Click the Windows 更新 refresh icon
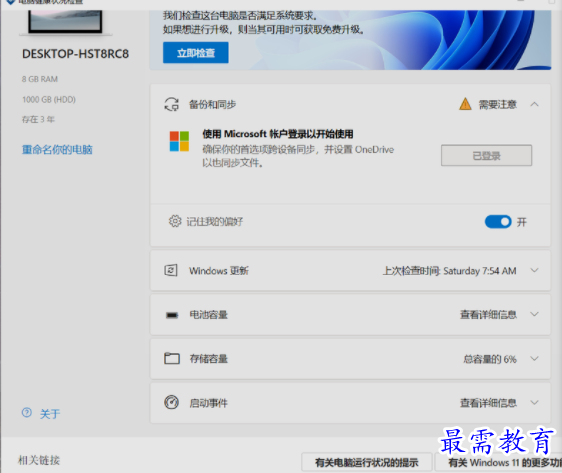This screenshot has height=473, width=562. [171, 270]
